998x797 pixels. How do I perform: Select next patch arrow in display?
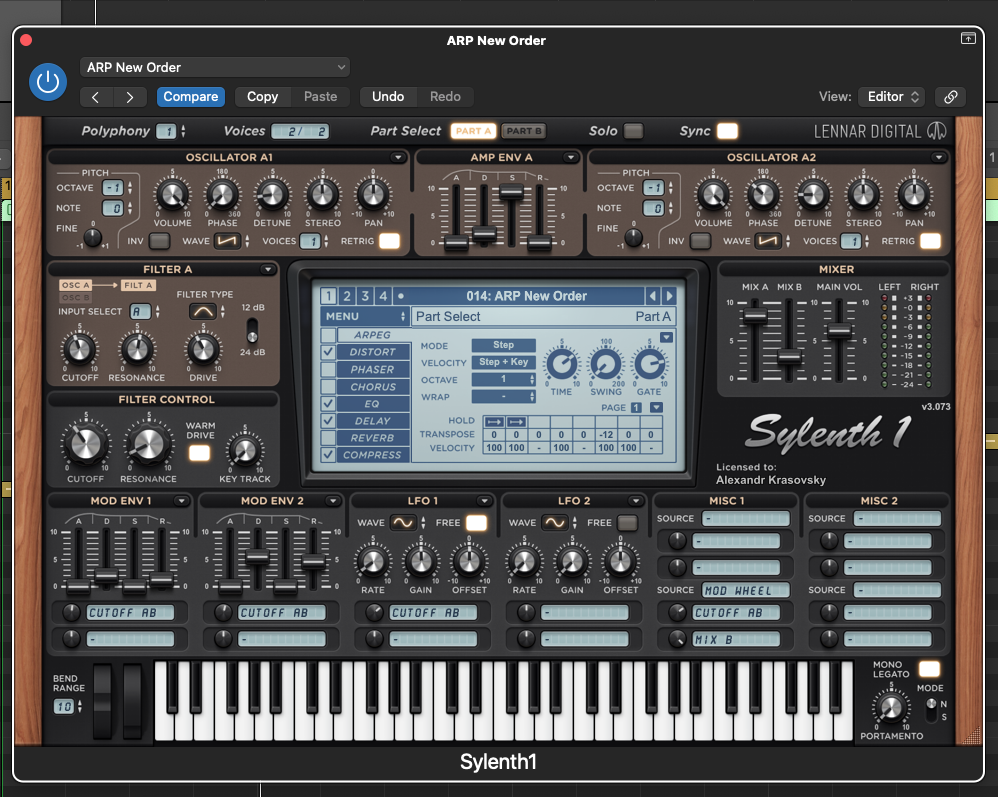pyautogui.click(x=668, y=296)
